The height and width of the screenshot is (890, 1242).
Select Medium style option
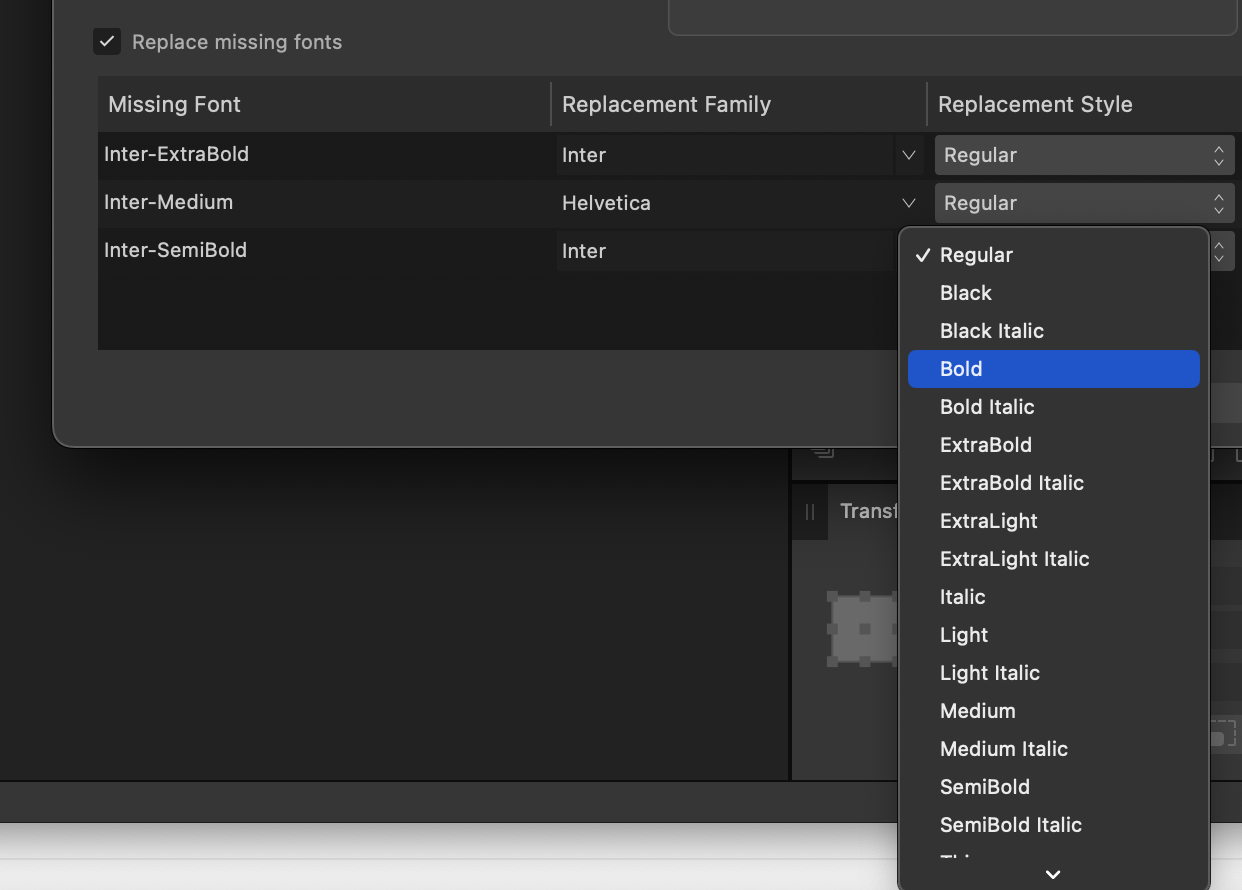1053,711
